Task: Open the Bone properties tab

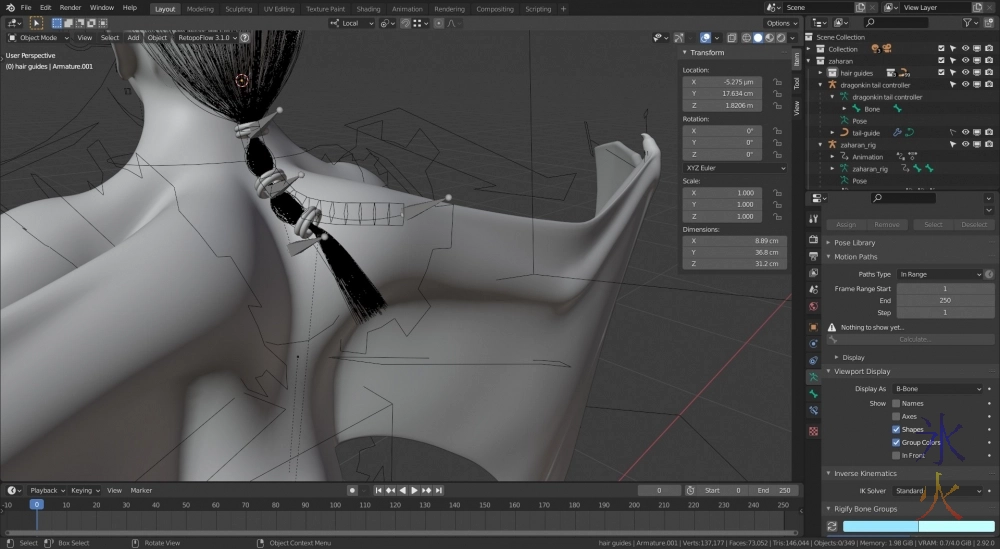Action: click(x=814, y=394)
